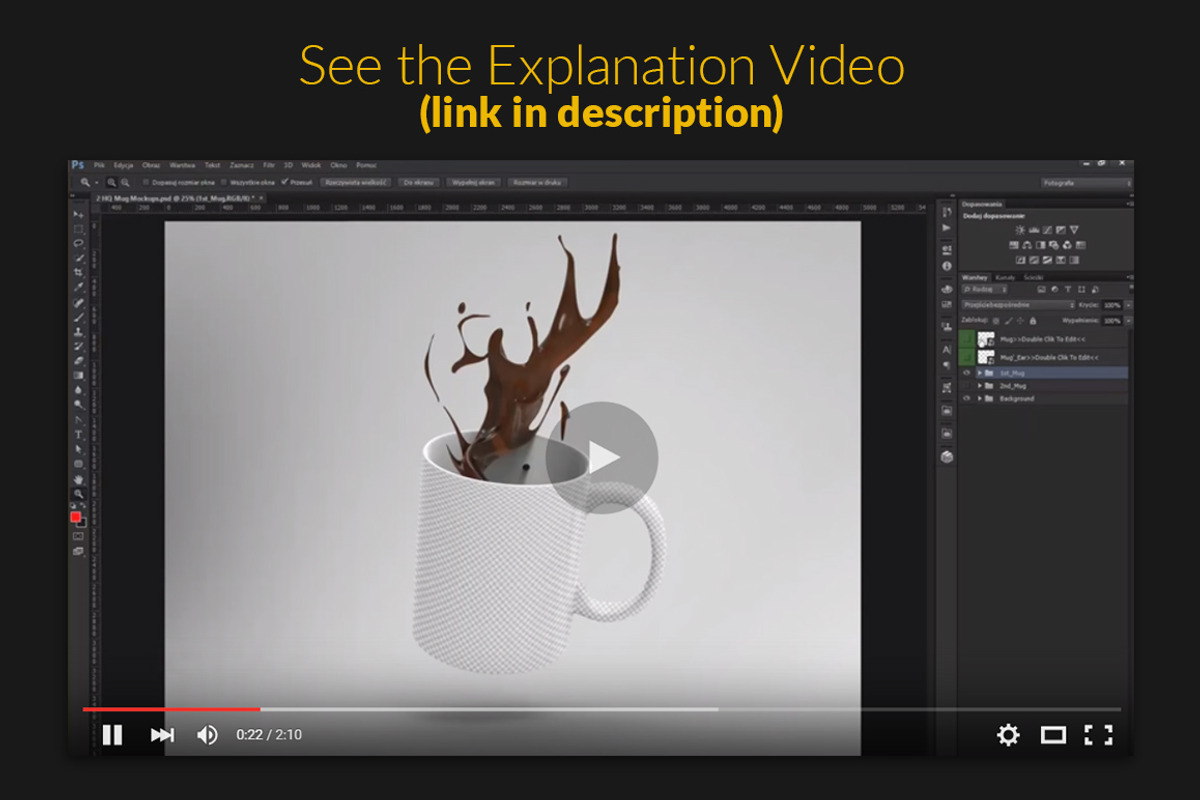Open the video settings gear
The image size is (1200, 800).
pyautogui.click(x=1008, y=735)
